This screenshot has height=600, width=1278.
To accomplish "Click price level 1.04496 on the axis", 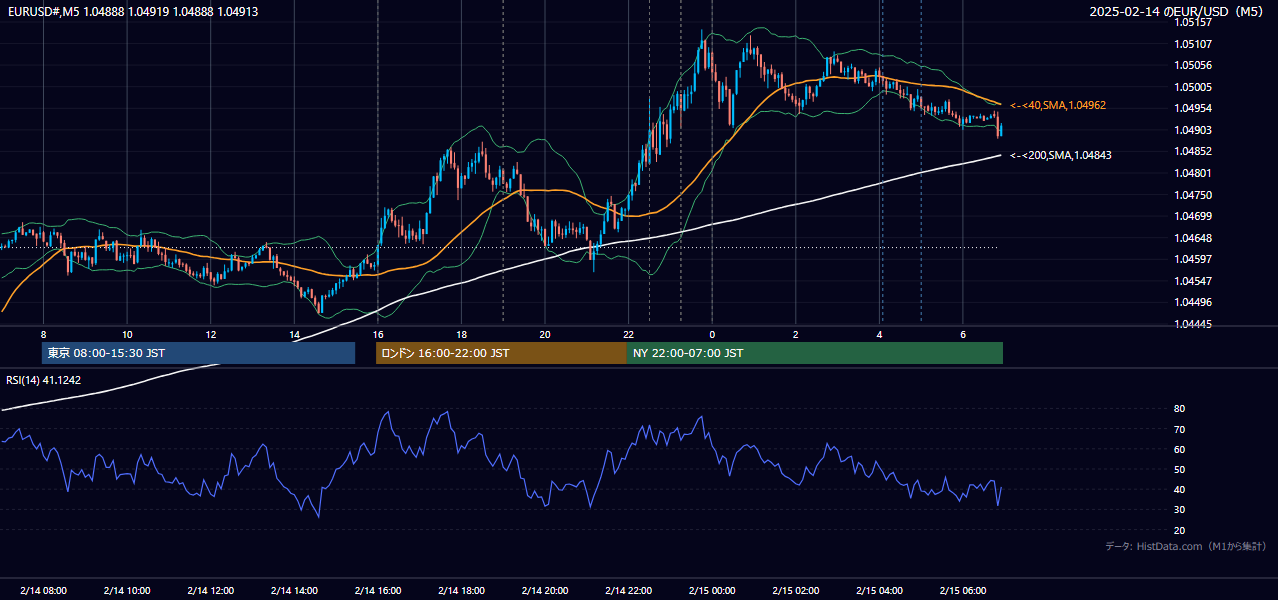I will (x=1192, y=302).
